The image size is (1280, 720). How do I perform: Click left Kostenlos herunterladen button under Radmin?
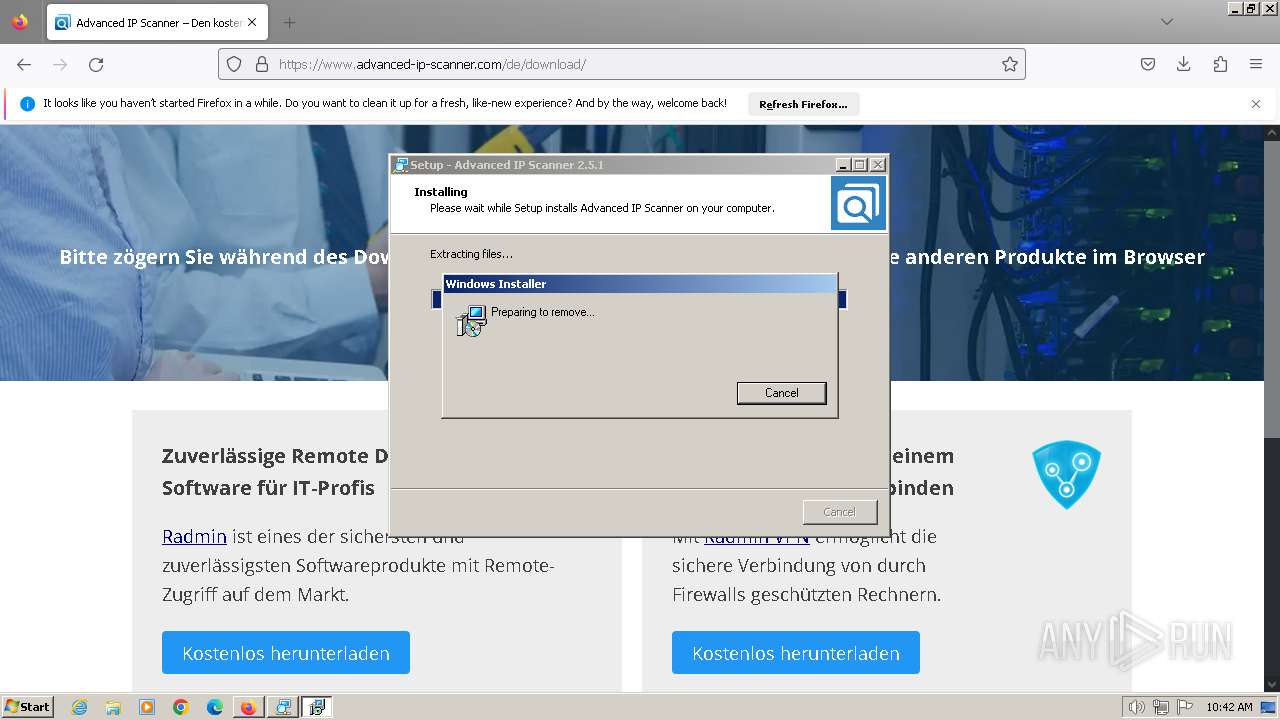[x=286, y=652]
